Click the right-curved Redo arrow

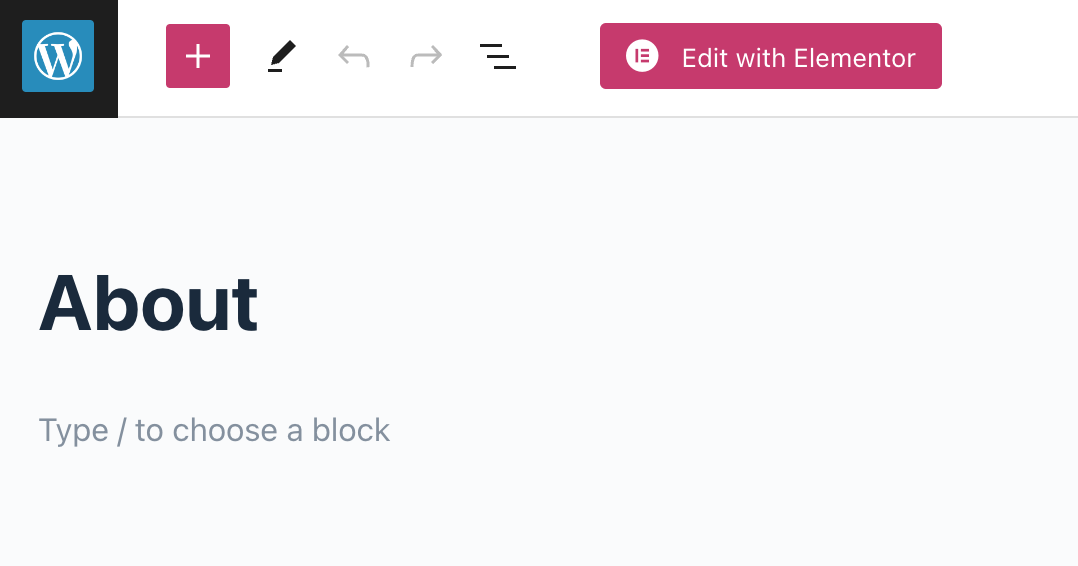pos(426,56)
